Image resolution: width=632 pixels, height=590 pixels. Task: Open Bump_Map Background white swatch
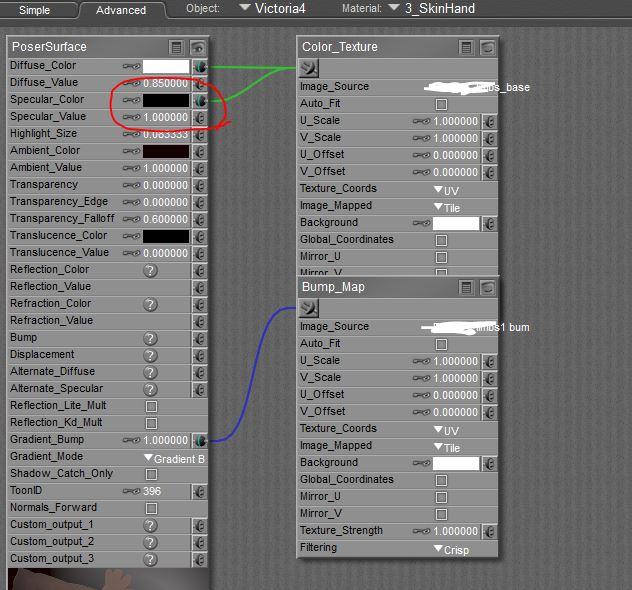tap(456, 464)
